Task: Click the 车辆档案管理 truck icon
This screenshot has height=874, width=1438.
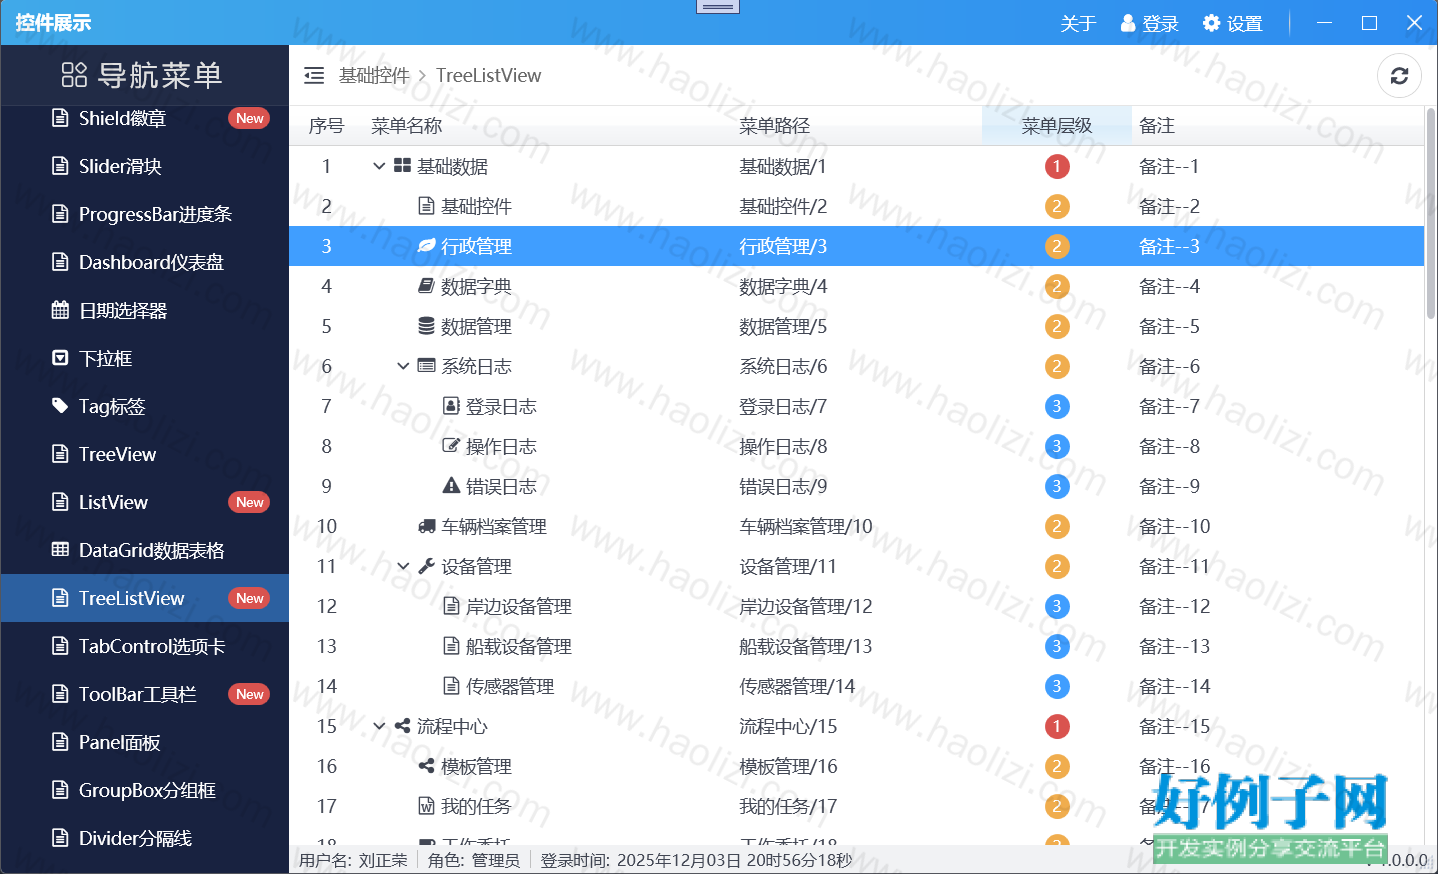Action: [x=426, y=526]
